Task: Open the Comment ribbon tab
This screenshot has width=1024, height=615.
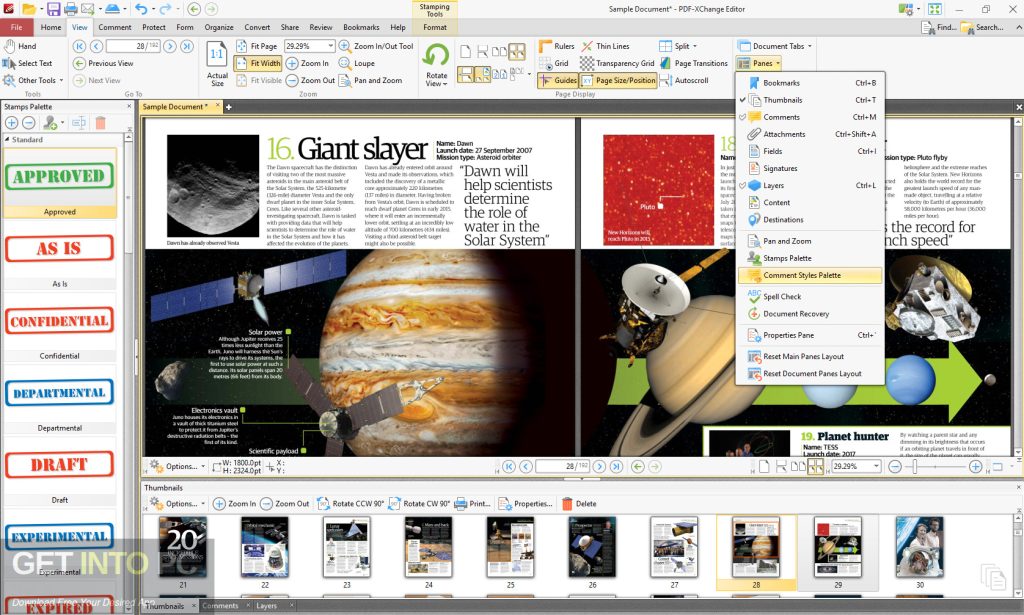Action: pyautogui.click(x=115, y=27)
